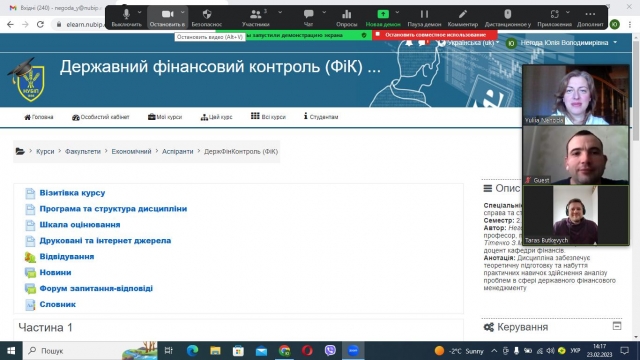The width and height of the screenshot is (640, 360).
Task: Open Microsoft Edge from taskbar
Action: coord(192,351)
